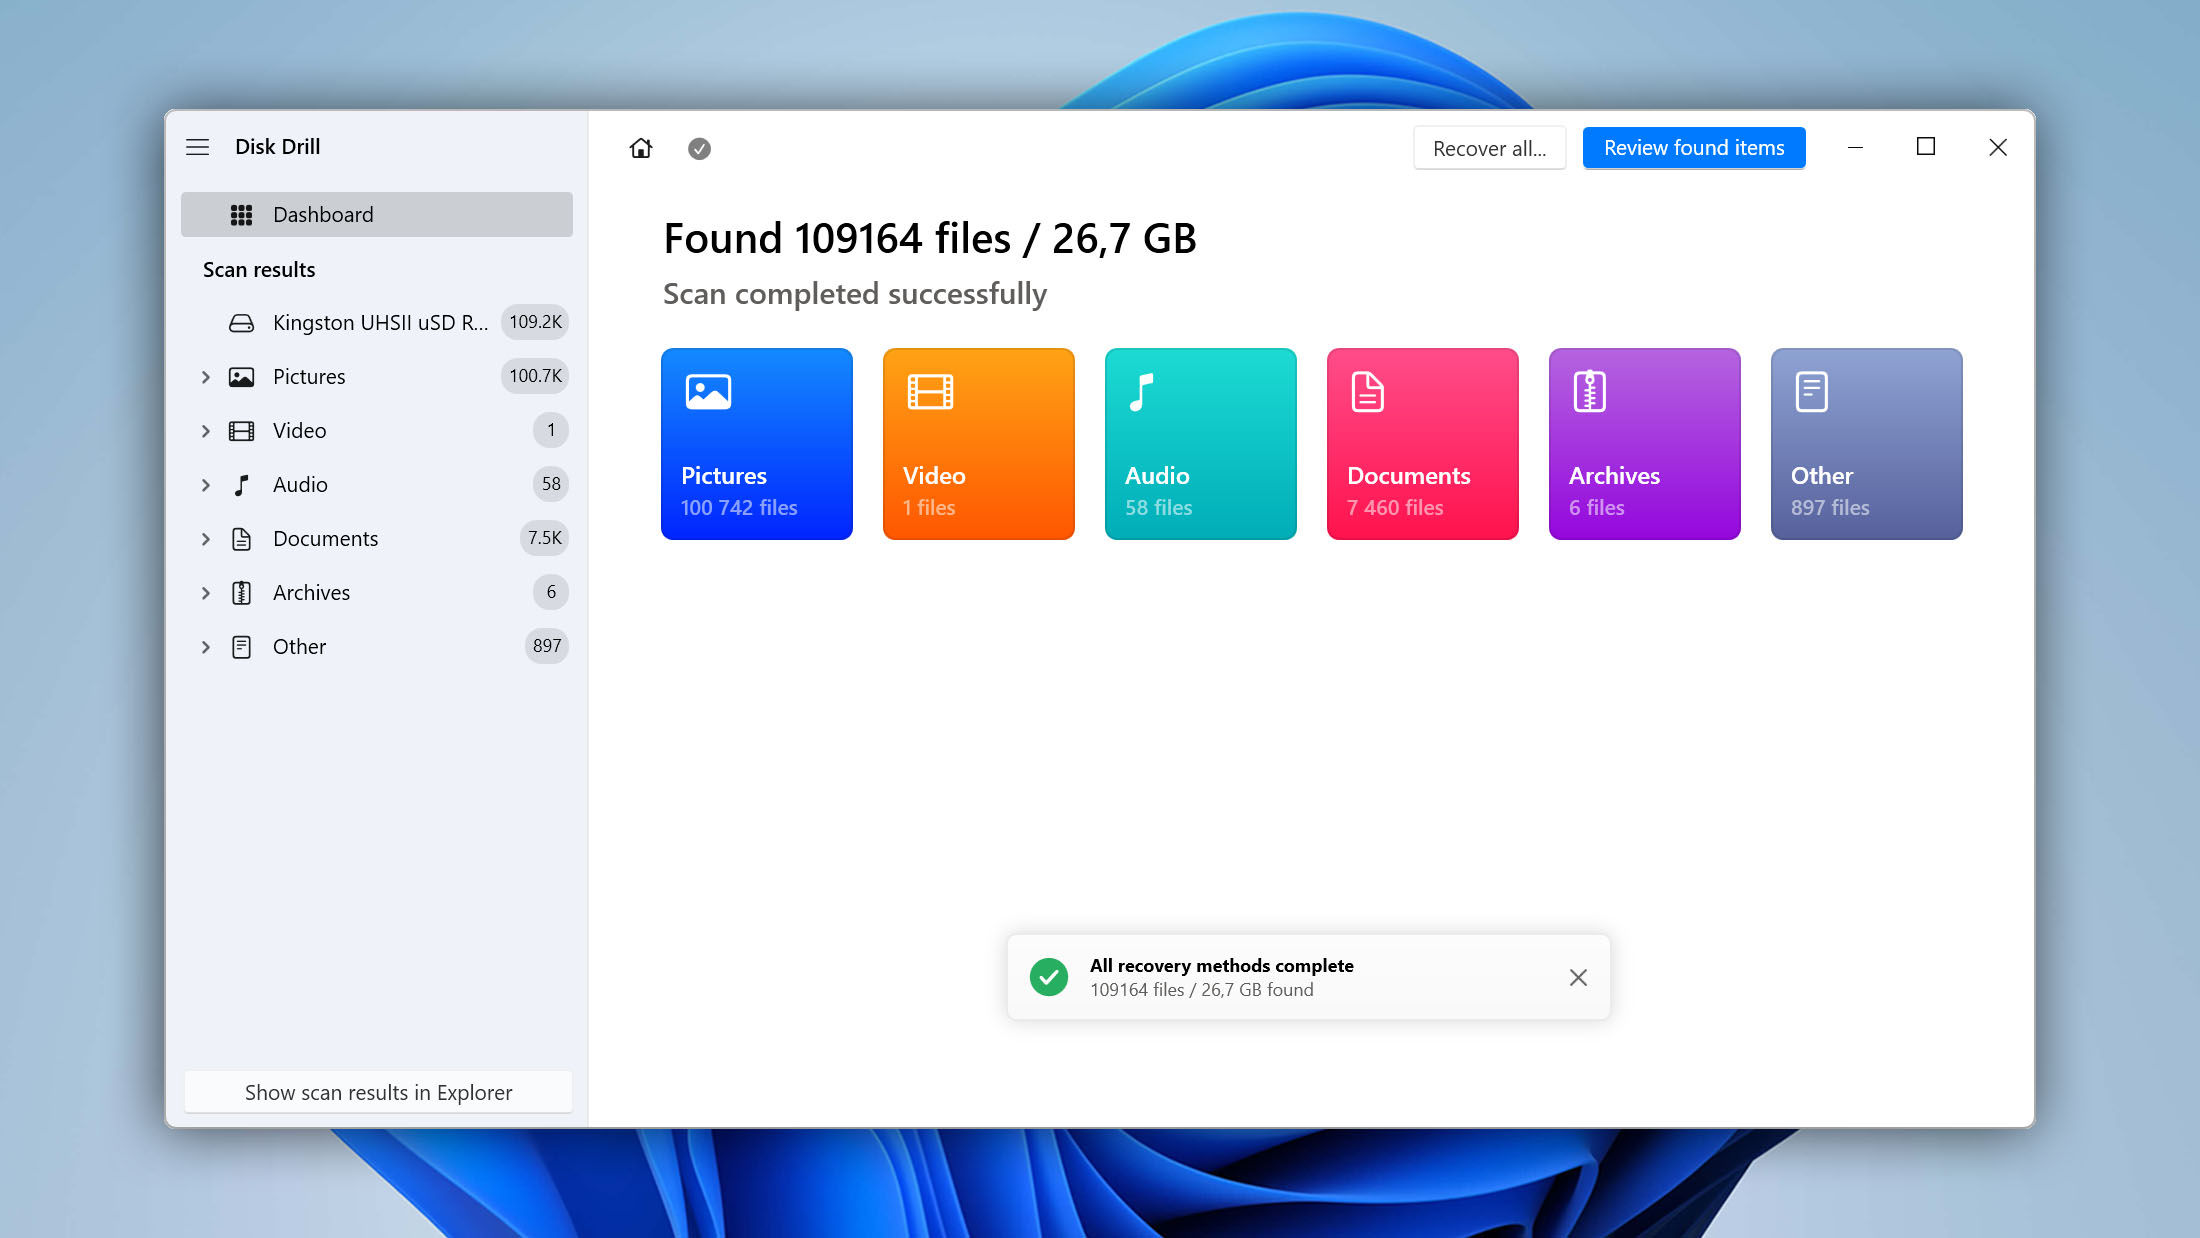
Task: Open Other category in sidebar
Action: [376, 646]
